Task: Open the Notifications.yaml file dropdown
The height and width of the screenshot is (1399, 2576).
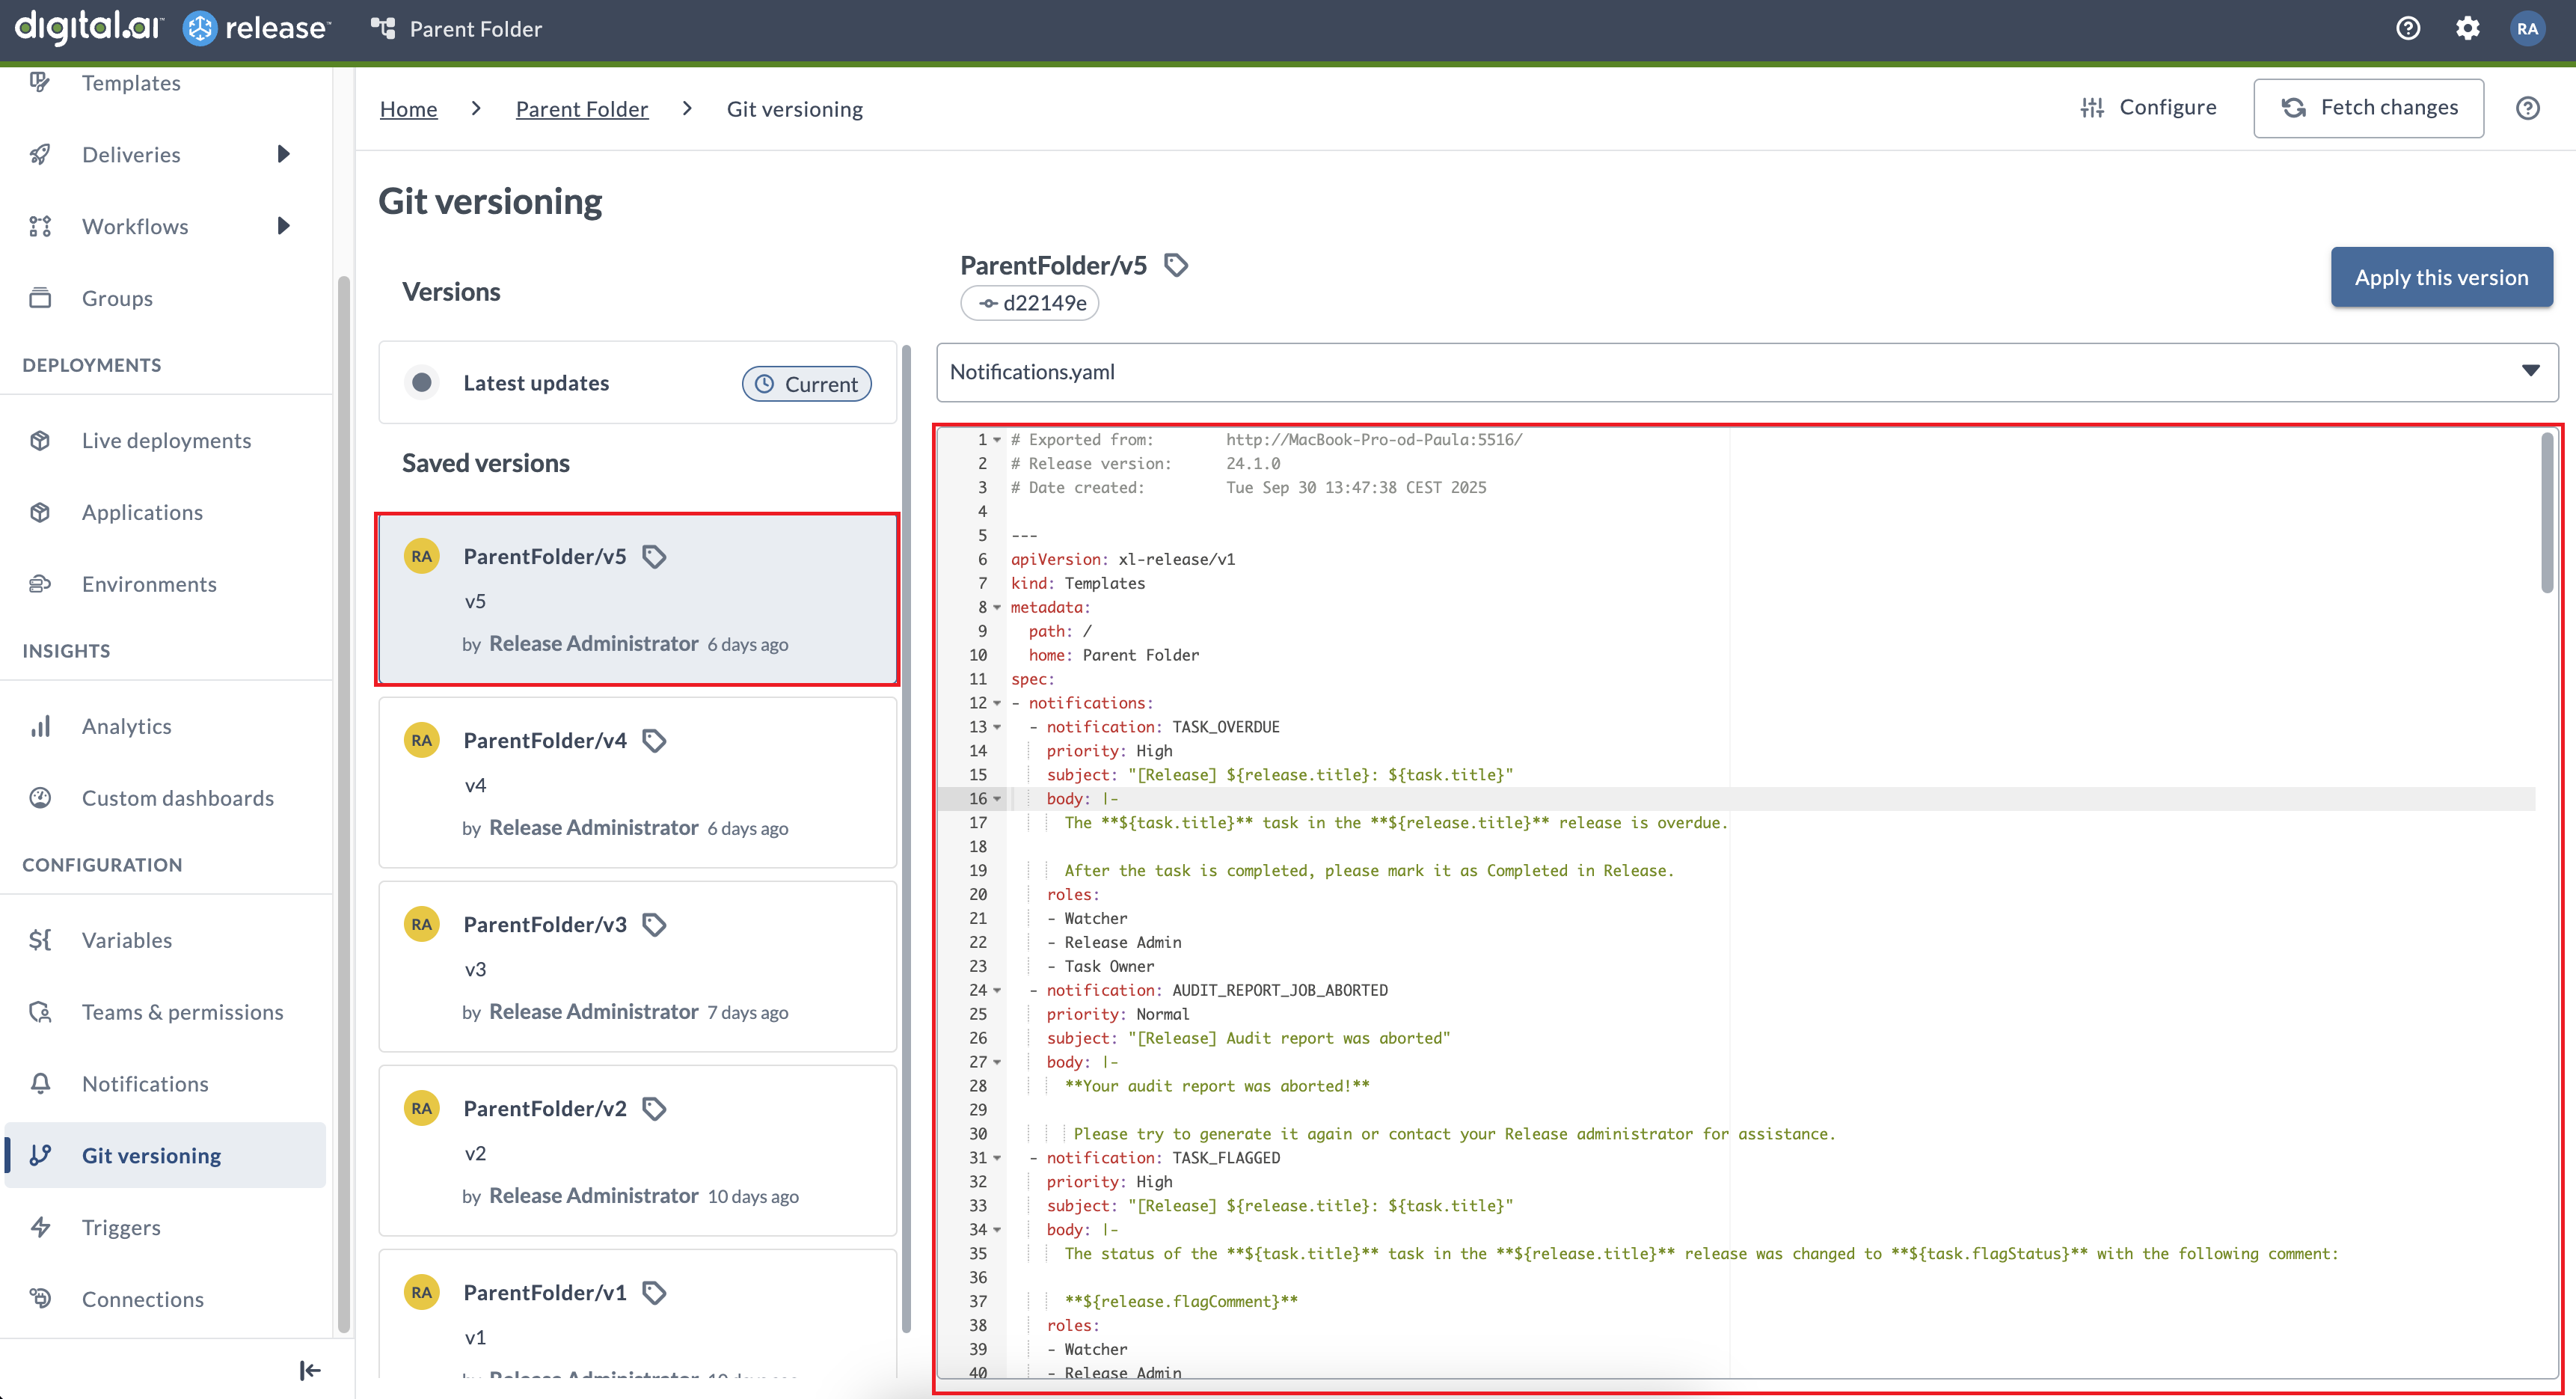Action: 2530,371
